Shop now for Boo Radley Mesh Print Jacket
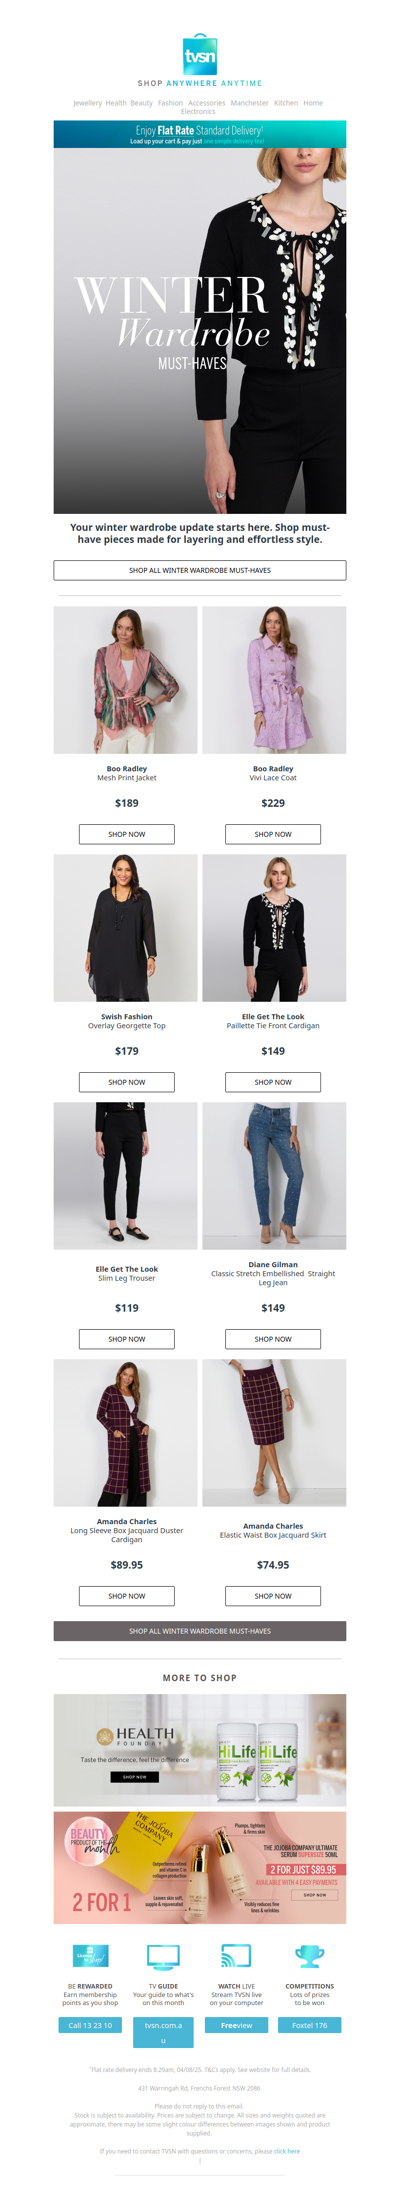The image size is (400, 2211). tap(127, 834)
